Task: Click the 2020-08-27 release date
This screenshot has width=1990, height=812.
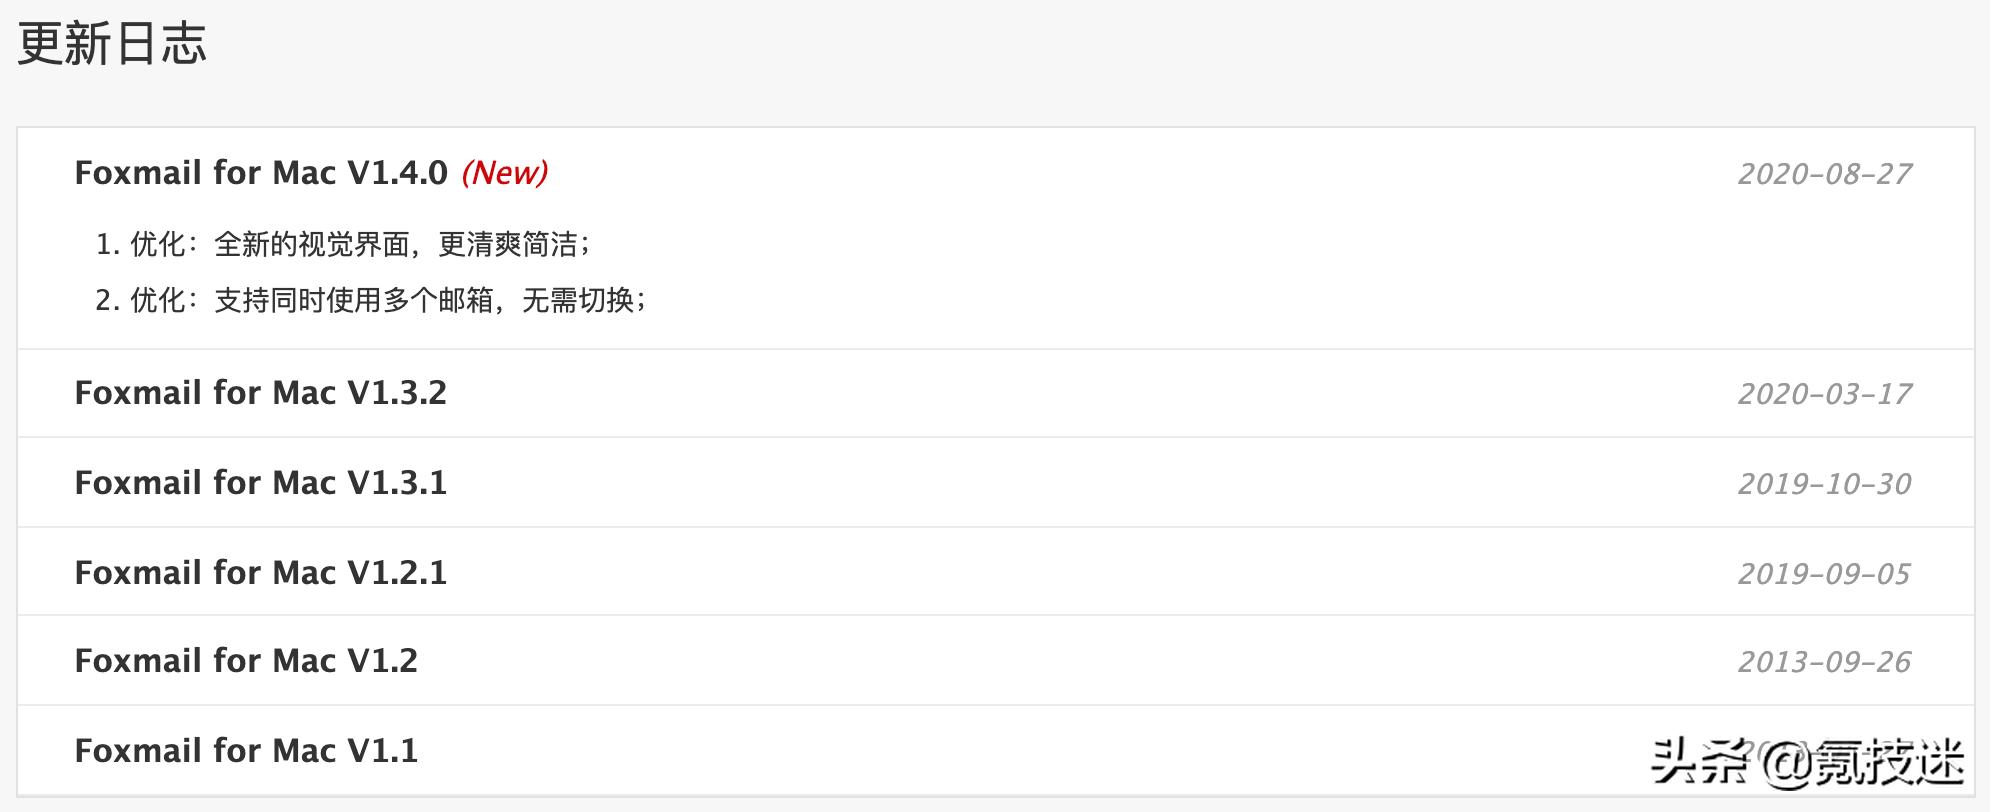Action: (x=1824, y=174)
